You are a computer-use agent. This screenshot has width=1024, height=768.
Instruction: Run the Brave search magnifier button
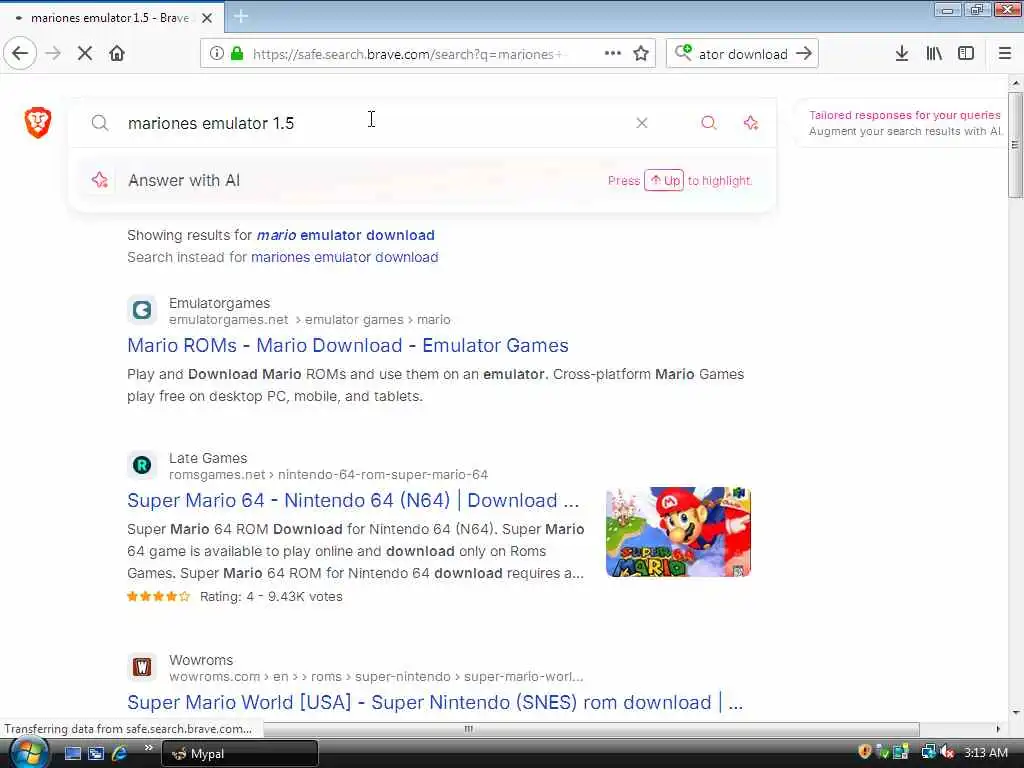pyautogui.click(x=709, y=123)
